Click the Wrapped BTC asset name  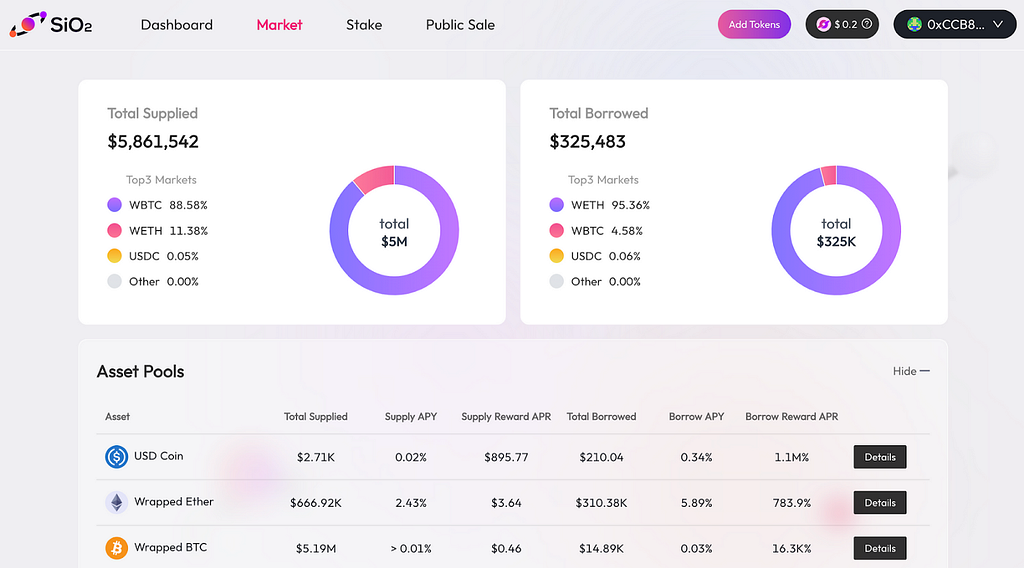click(x=170, y=547)
